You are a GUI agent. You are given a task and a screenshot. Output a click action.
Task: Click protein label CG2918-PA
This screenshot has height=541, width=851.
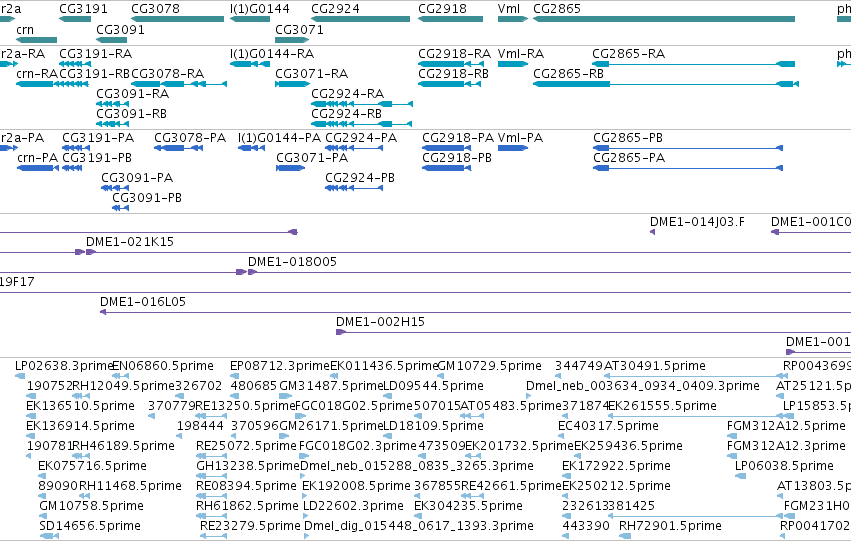(x=458, y=138)
